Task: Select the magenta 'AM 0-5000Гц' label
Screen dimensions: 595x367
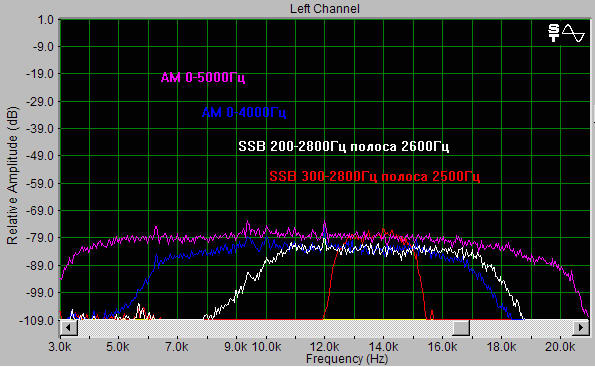Action: click(x=203, y=78)
